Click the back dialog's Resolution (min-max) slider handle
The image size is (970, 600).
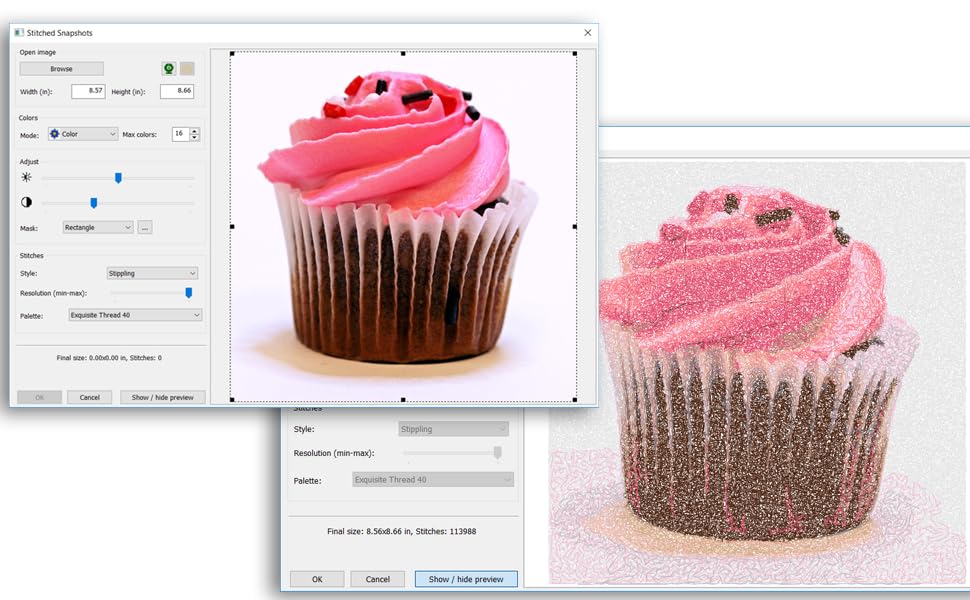tap(497, 453)
